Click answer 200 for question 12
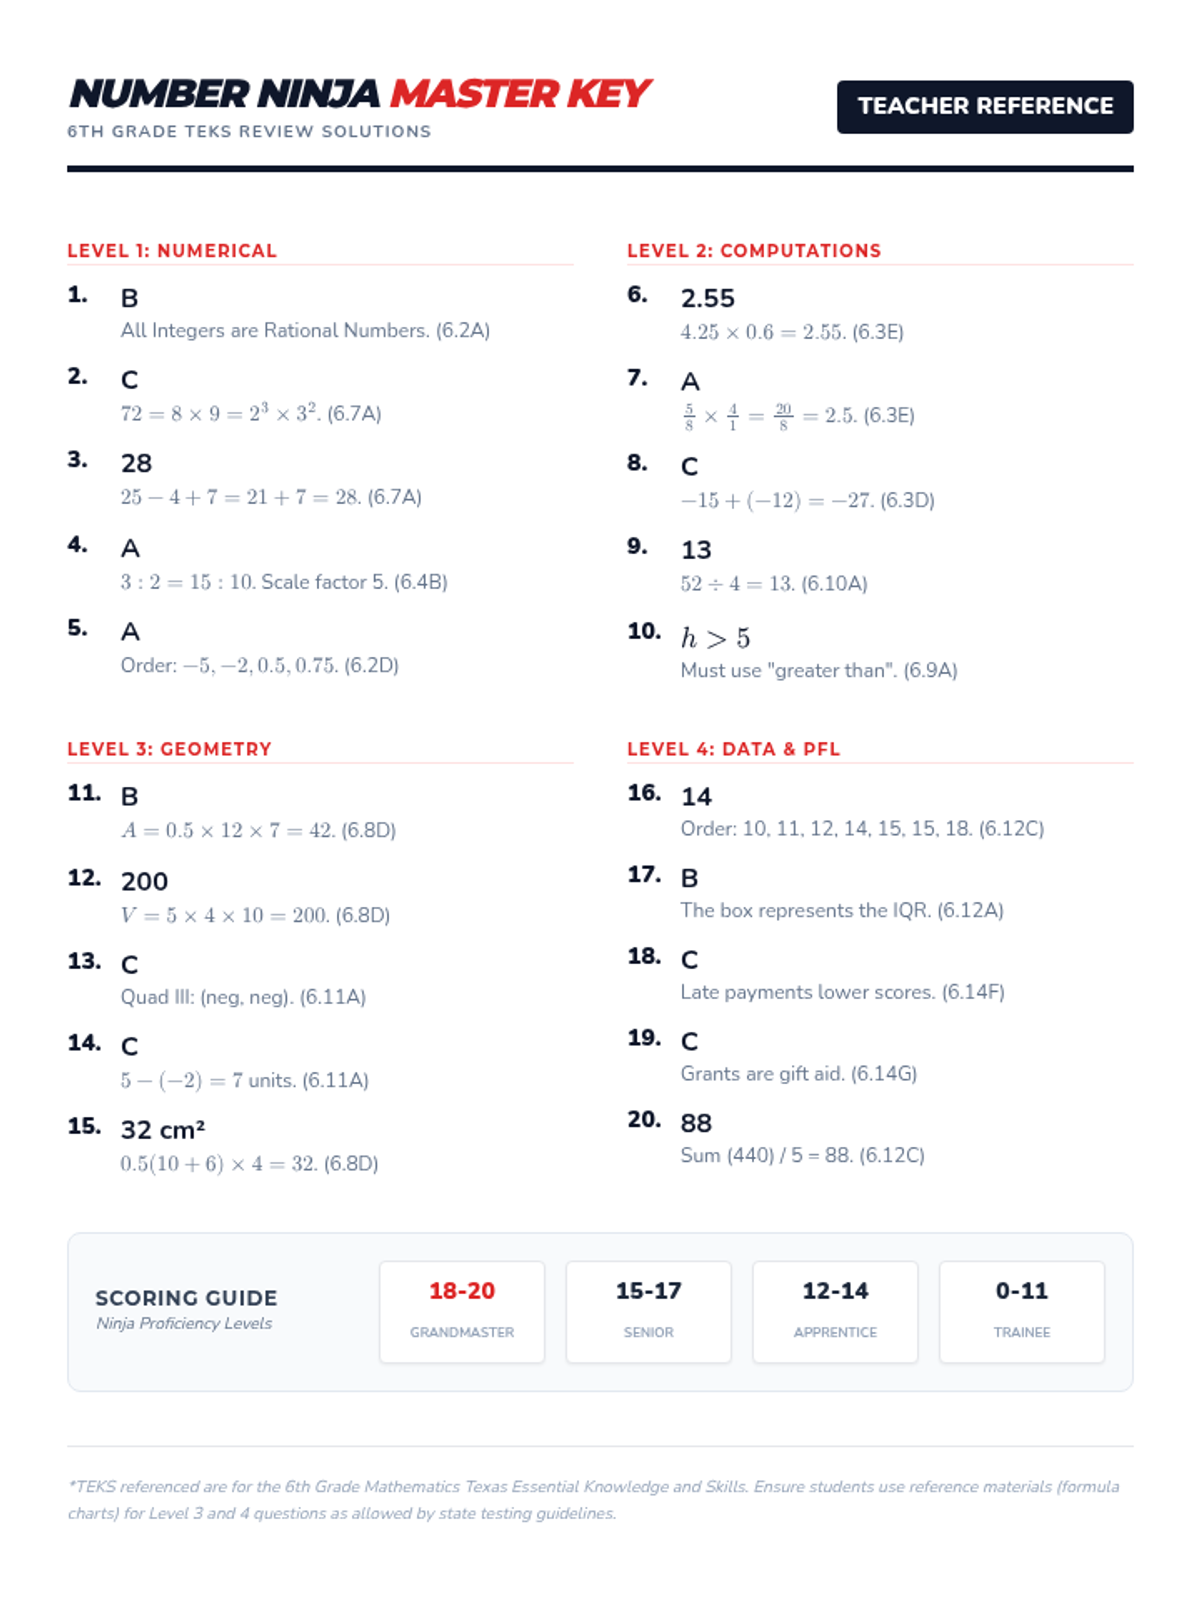The height and width of the screenshot is (1600, 1200). tap(144, 881)
